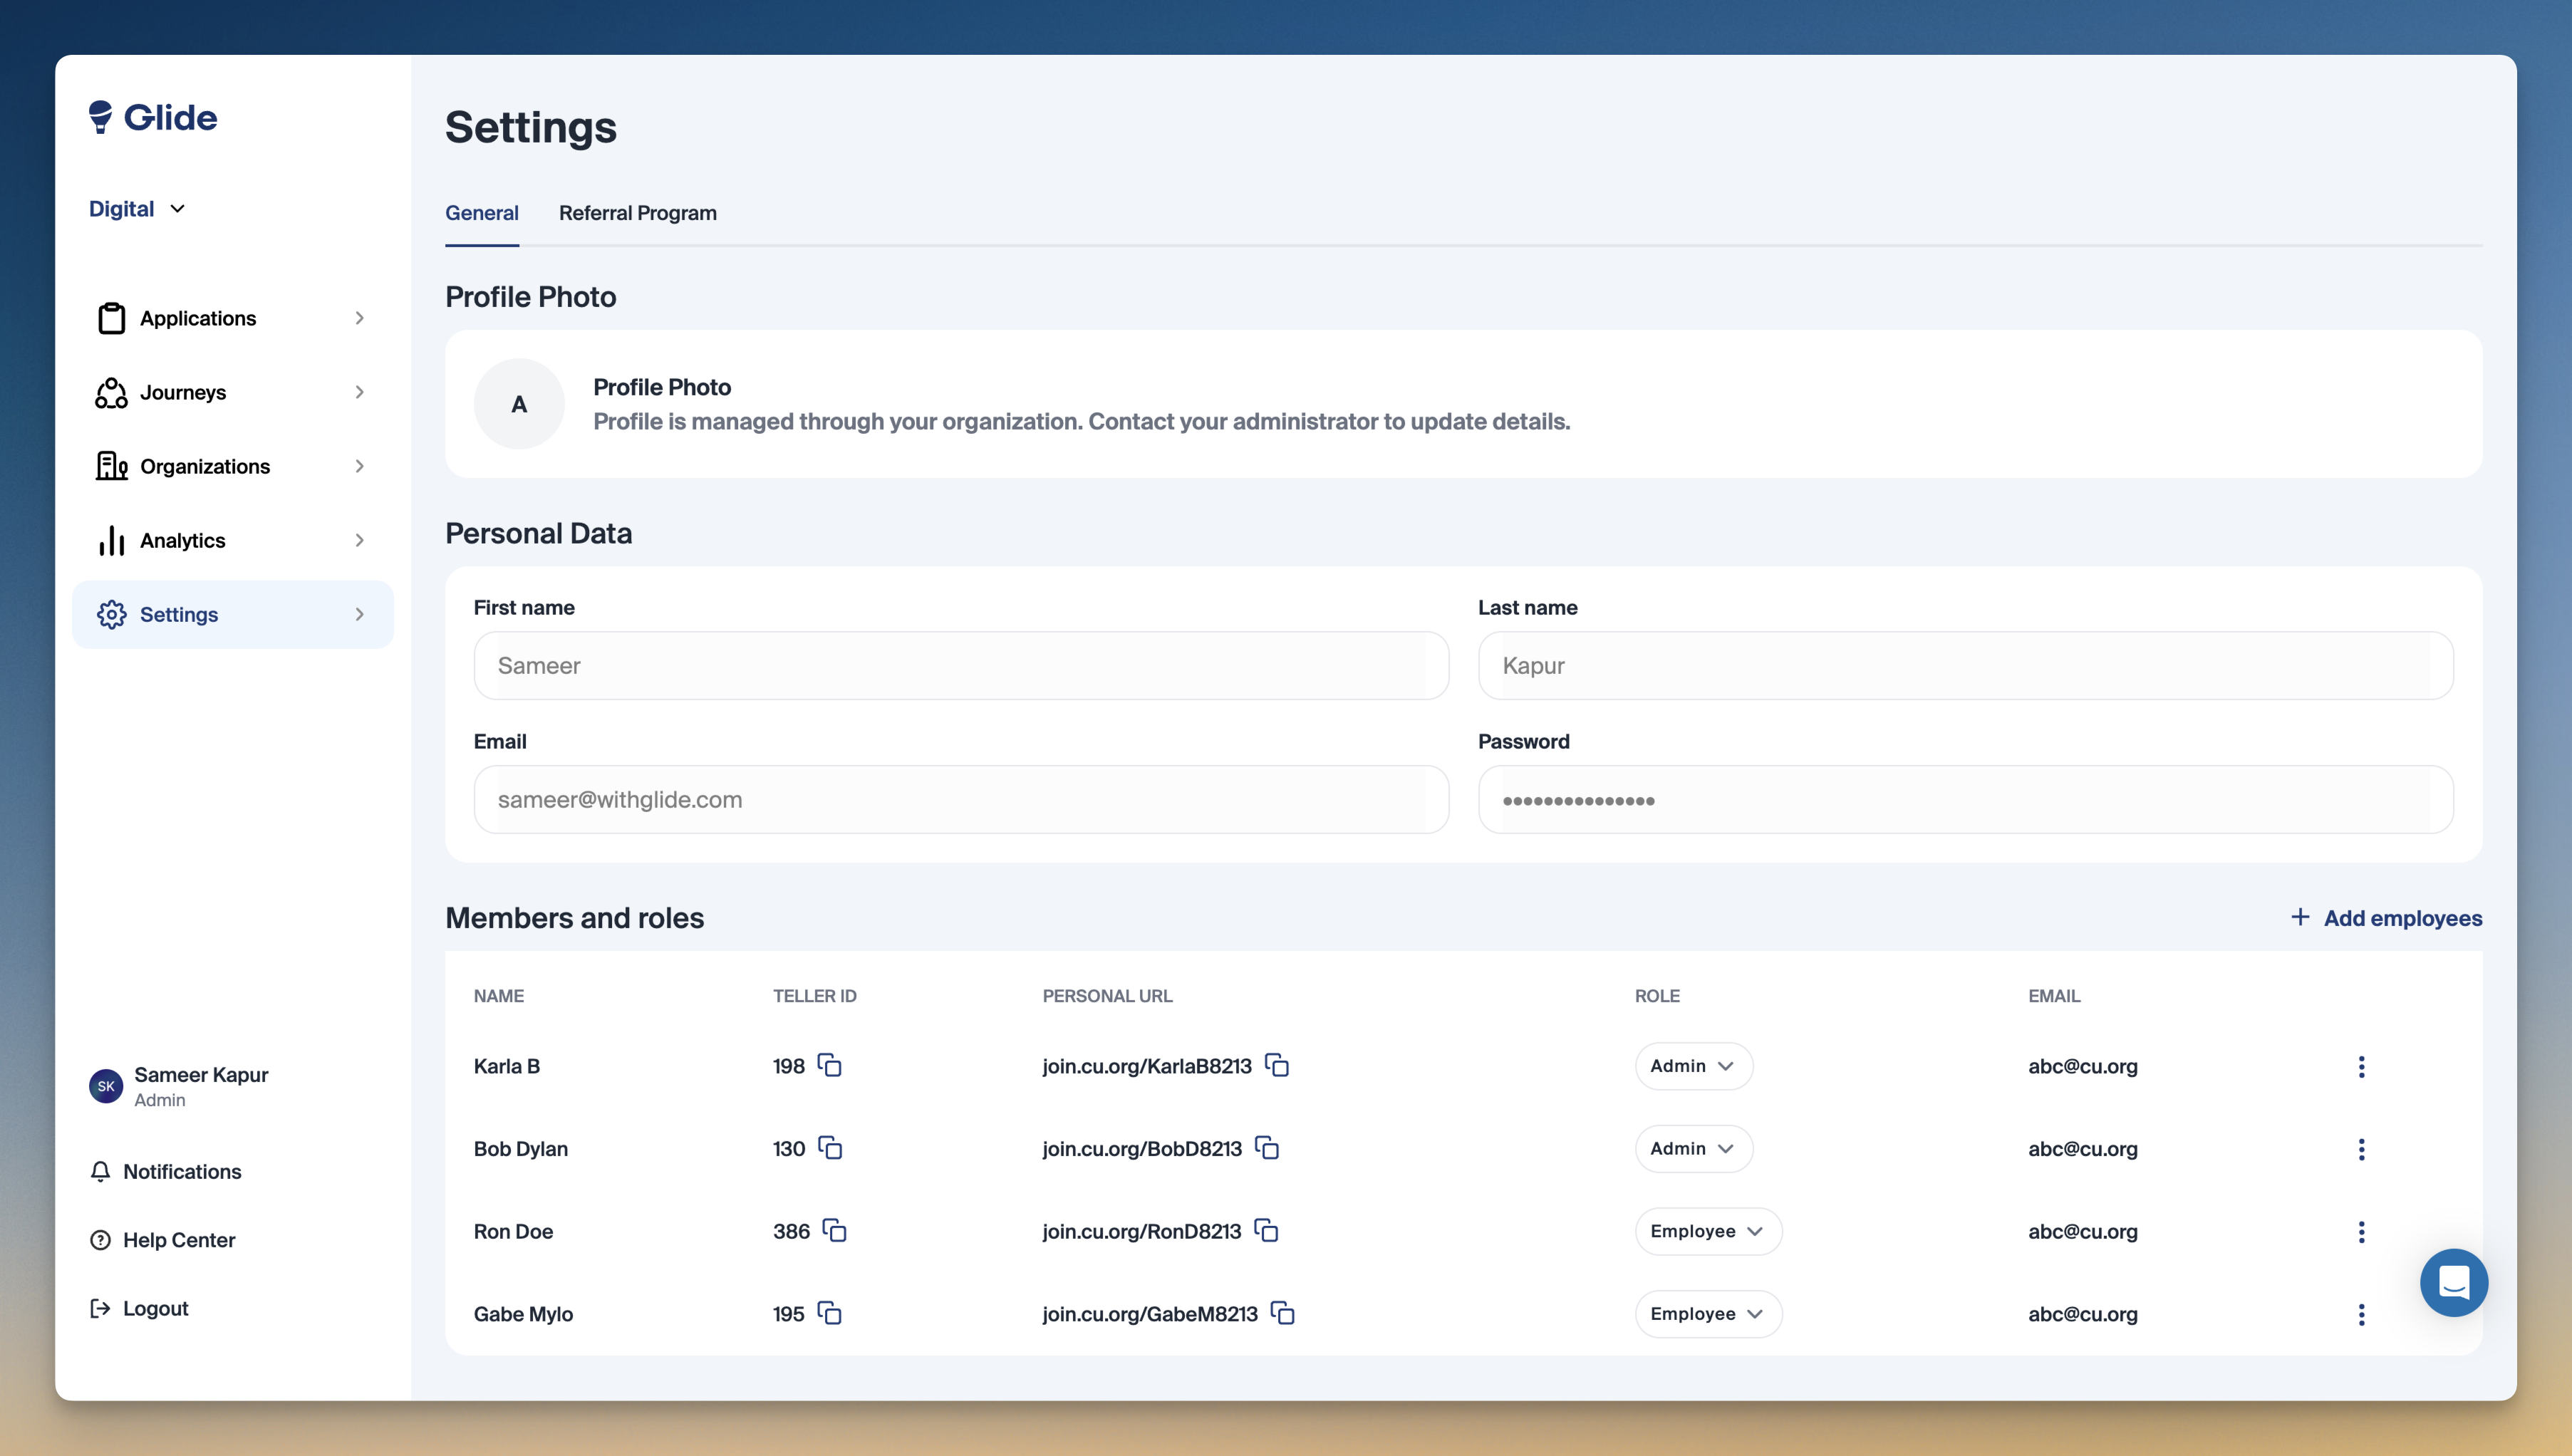
Task: Copy Bob Dylan's personal URL
Action: [1267, 1148]
